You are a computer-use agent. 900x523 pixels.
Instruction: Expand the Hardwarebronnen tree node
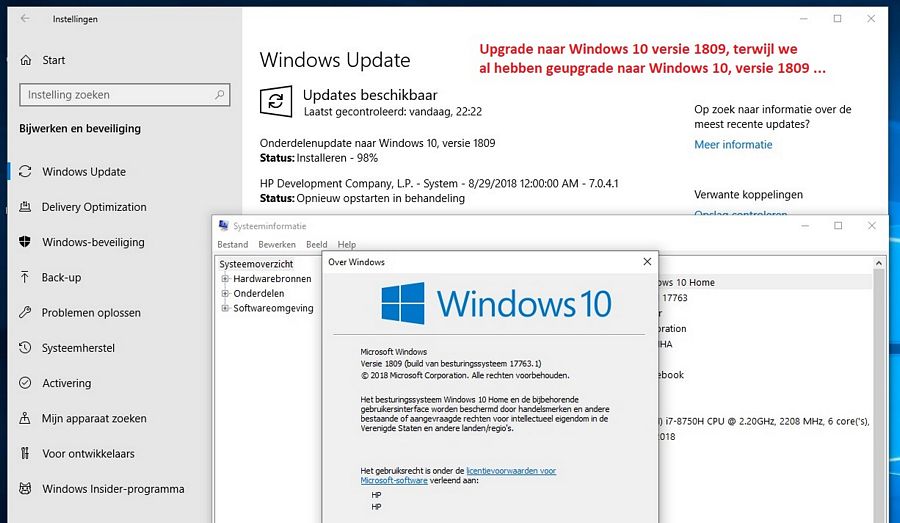tap(225, 278)
